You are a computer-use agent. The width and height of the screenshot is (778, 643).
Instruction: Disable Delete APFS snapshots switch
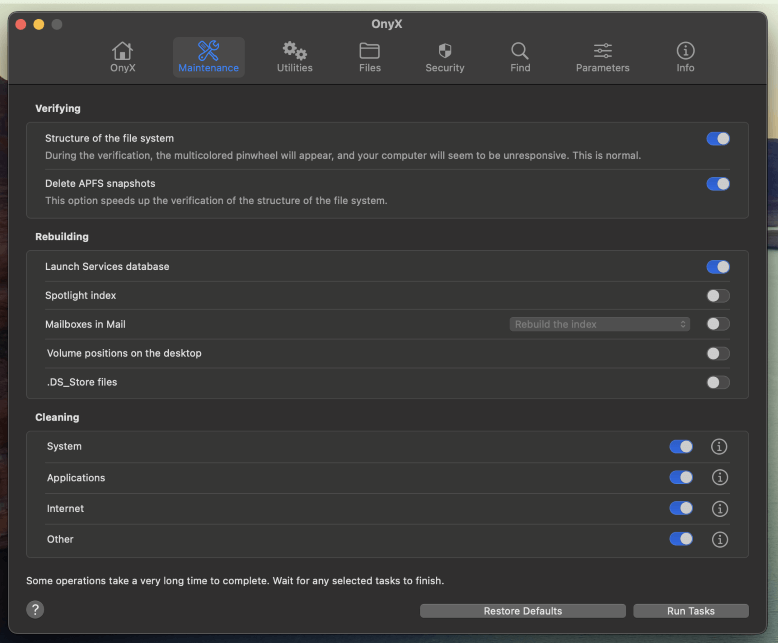point(718,184)
